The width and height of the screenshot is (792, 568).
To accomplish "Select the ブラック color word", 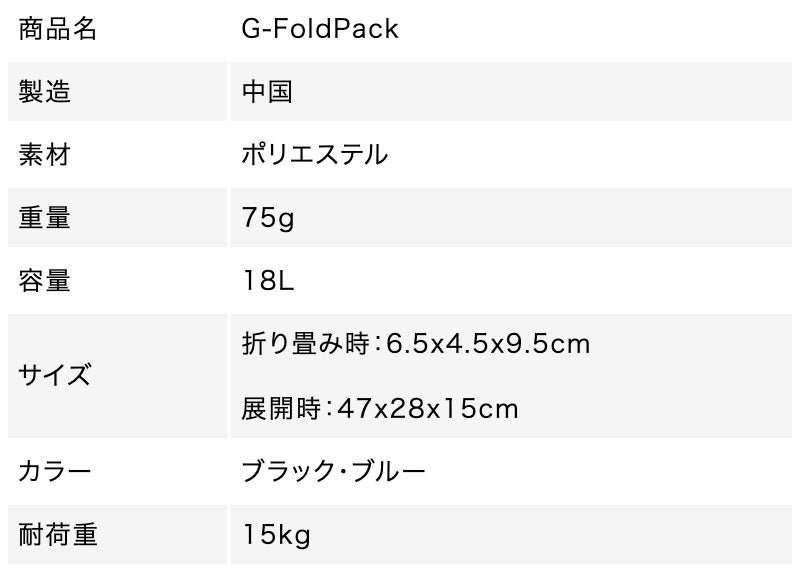I will 289,471.
